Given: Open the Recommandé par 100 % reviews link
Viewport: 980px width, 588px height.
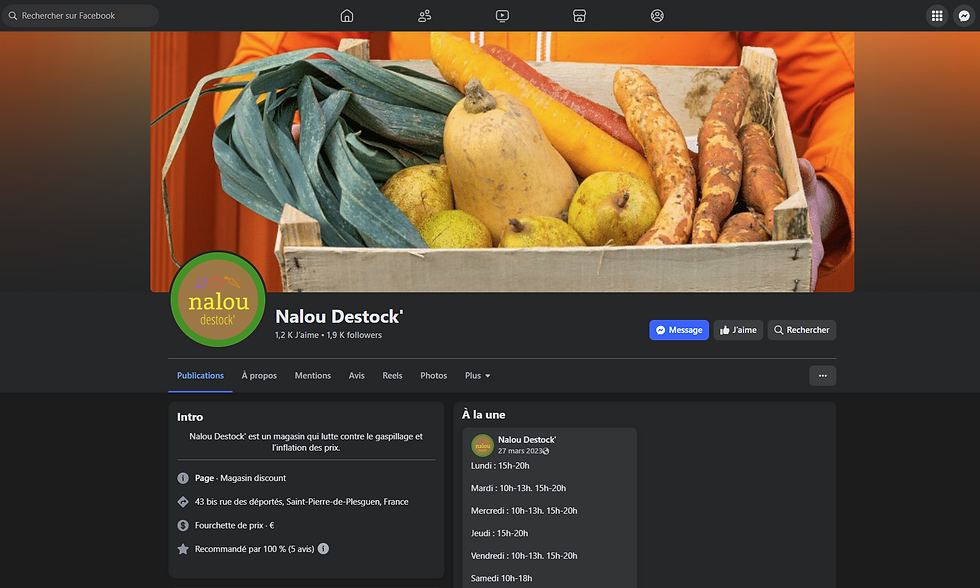Looking at the screenshot, I should click(254, 549).
